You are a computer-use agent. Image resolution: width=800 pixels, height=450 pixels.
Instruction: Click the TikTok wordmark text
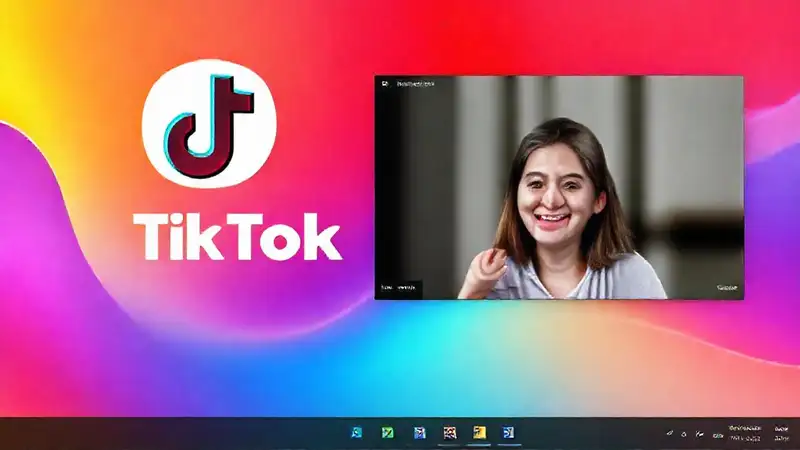click(237, 237)
